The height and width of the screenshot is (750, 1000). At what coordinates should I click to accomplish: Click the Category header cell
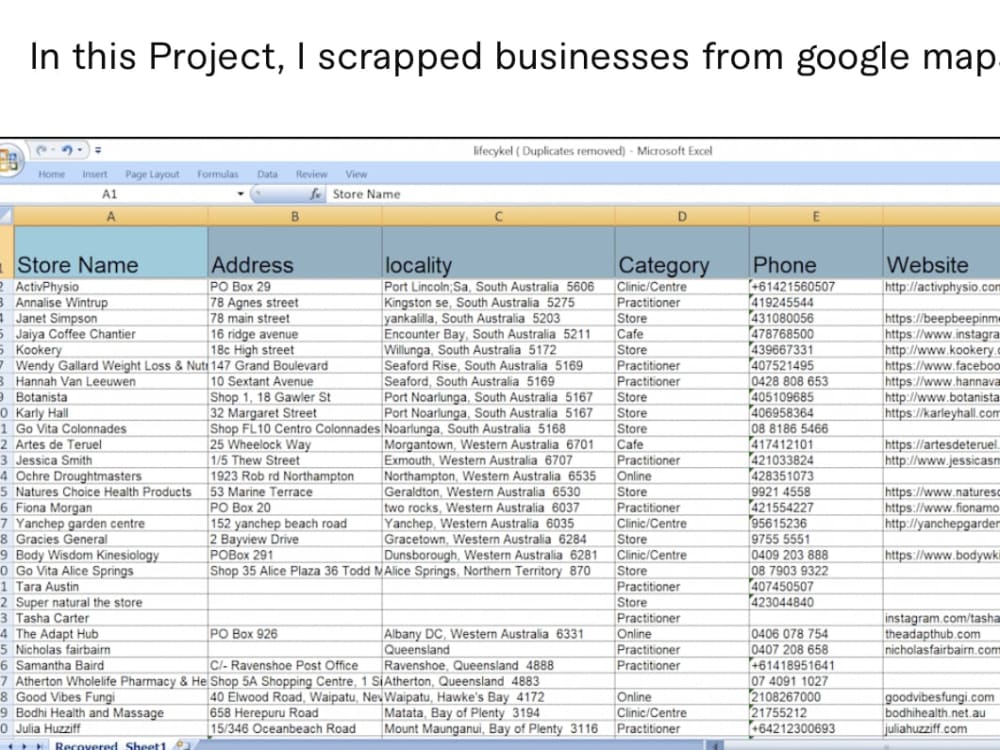pos(682,253)
